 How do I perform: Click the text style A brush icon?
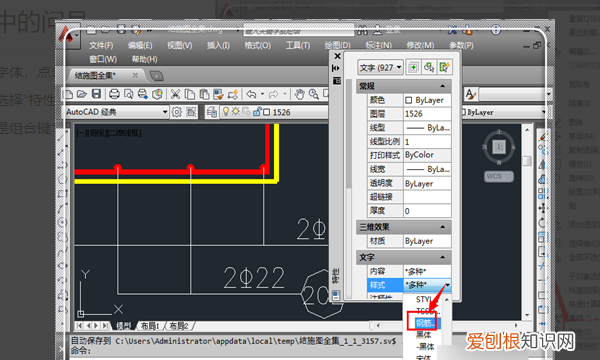click(470, 94)
